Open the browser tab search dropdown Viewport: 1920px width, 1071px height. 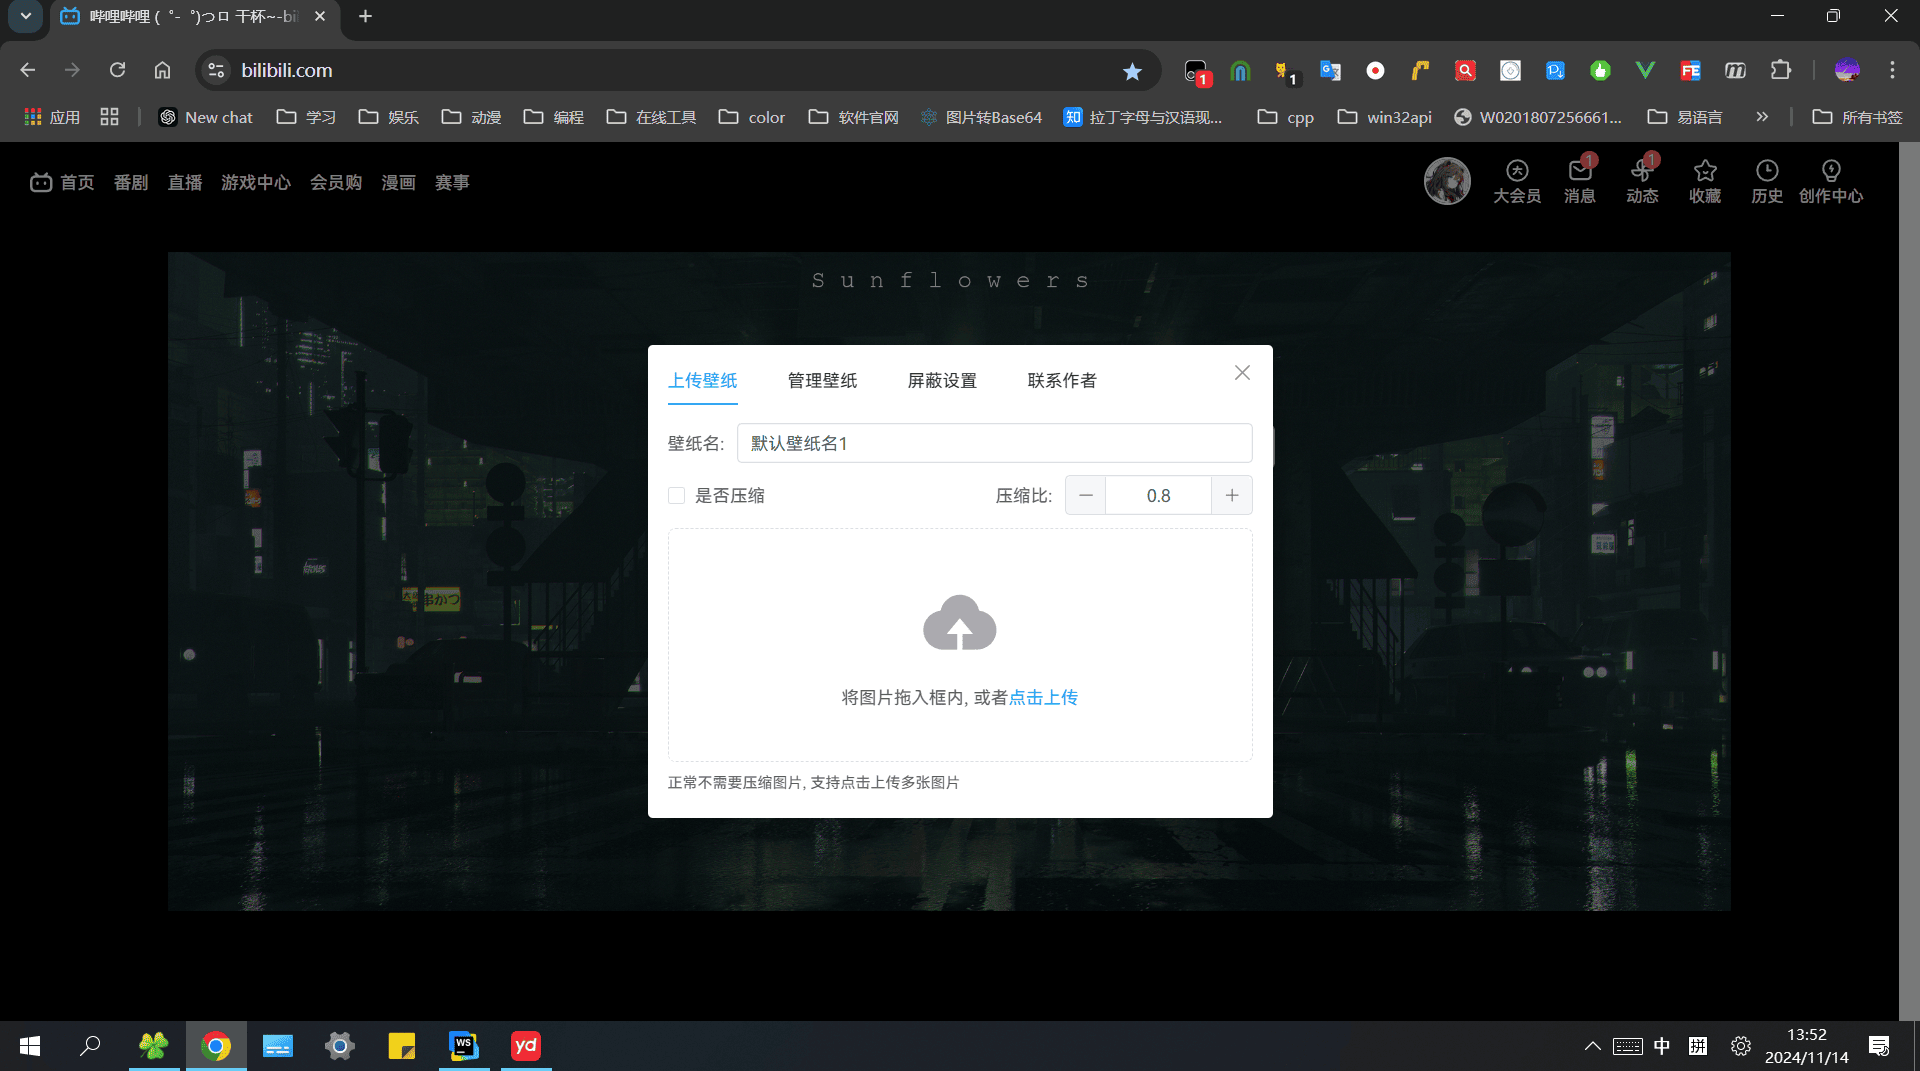tap(25, 16)
